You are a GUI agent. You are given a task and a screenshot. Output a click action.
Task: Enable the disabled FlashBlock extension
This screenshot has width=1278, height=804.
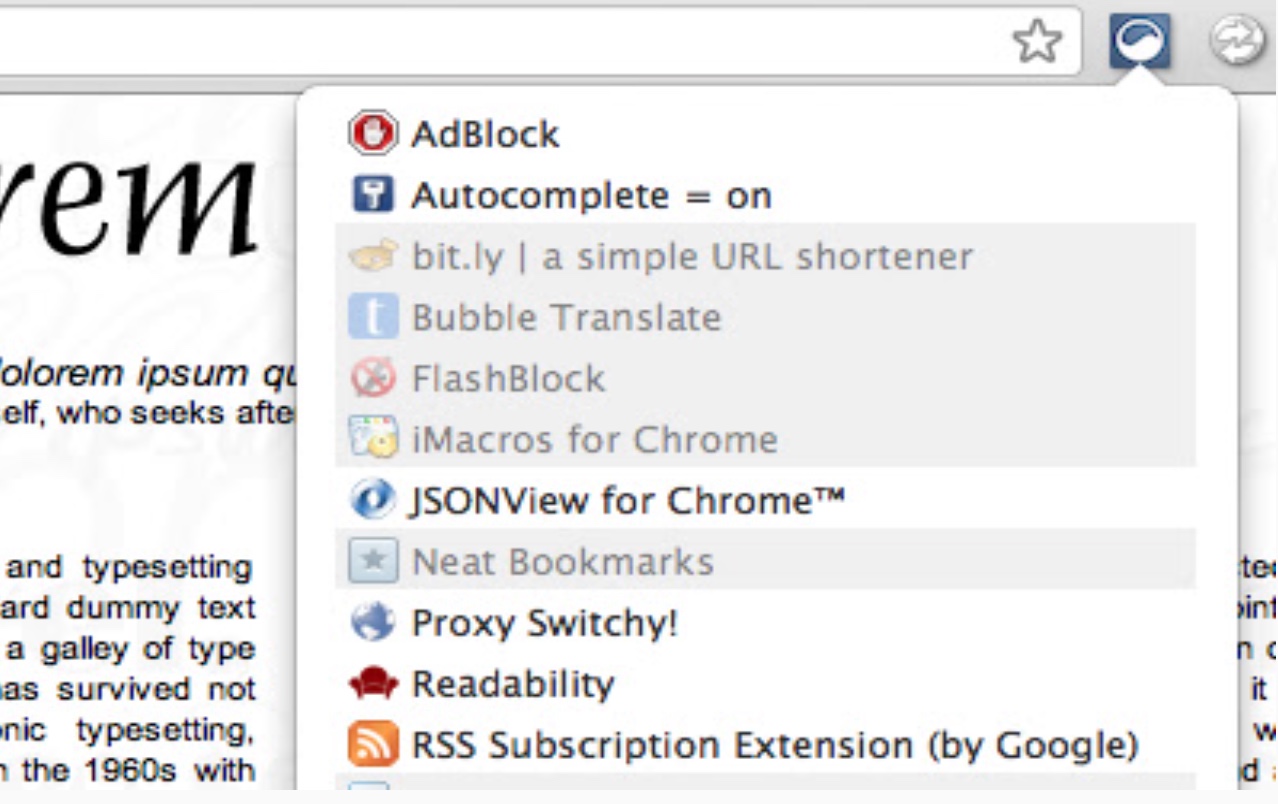pyautogui.click(x=765, y=378)
